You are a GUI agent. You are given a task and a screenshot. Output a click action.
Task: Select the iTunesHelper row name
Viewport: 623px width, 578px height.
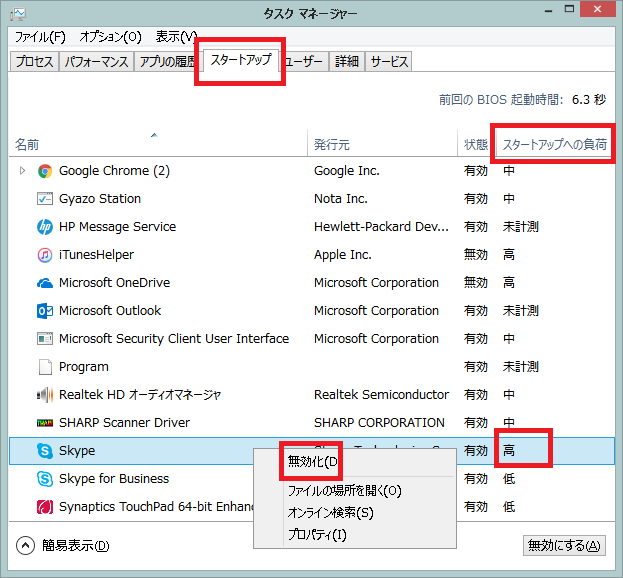click(x=96, y=255)
